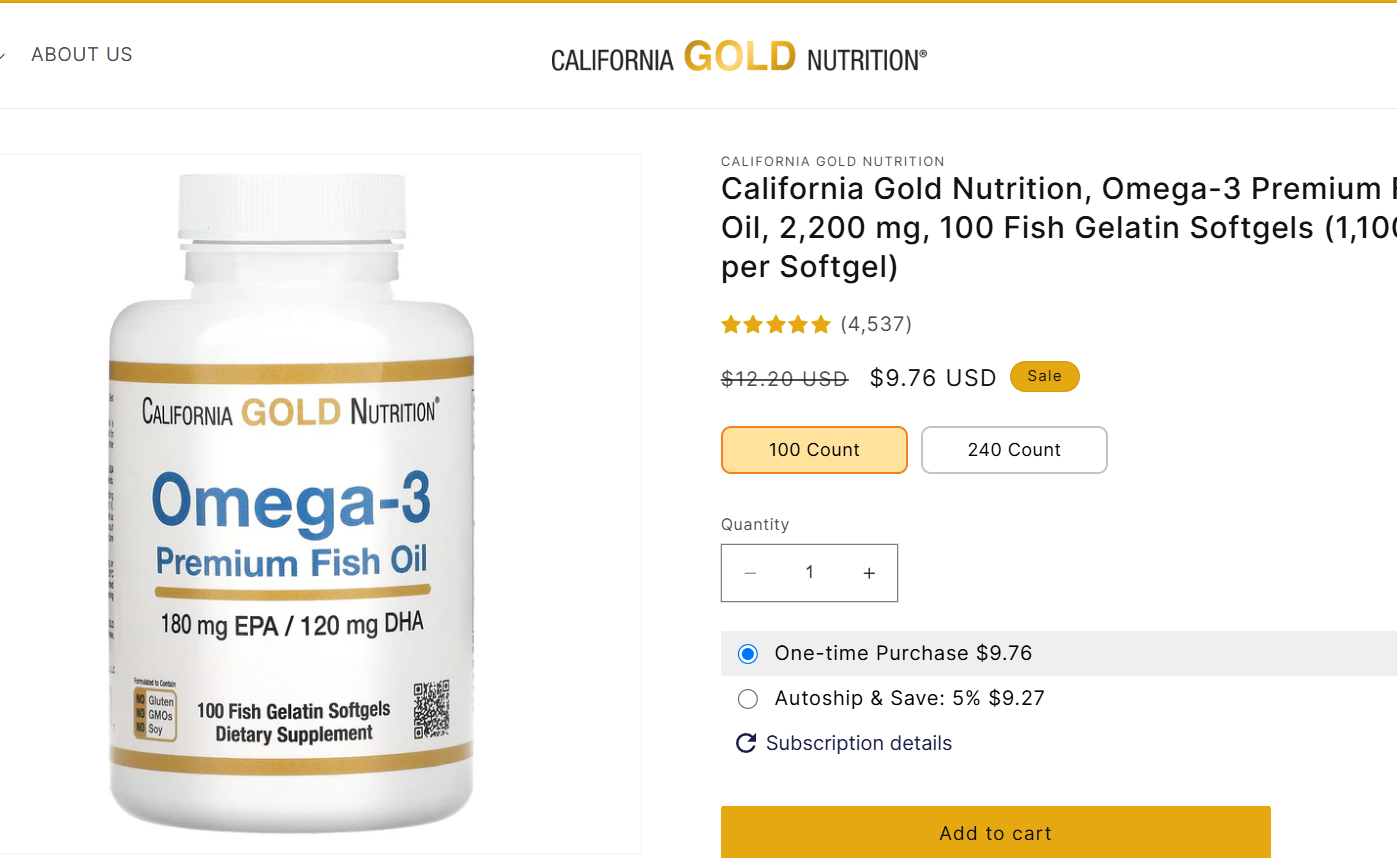Click the California Gold Nutrition vendor label

833,161
